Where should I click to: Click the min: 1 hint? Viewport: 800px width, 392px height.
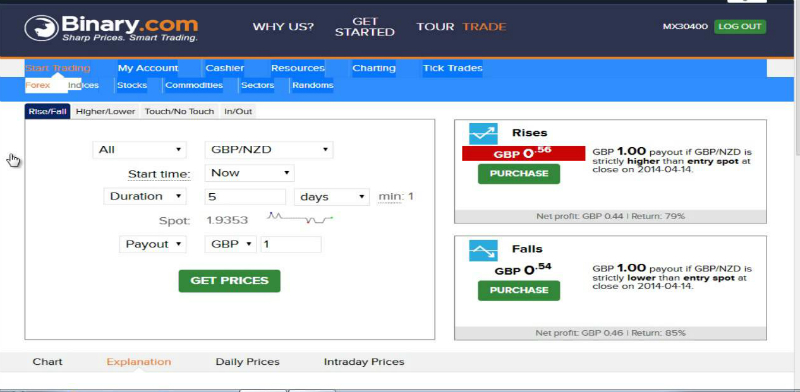pyautogui.click(x=396, y=197)
